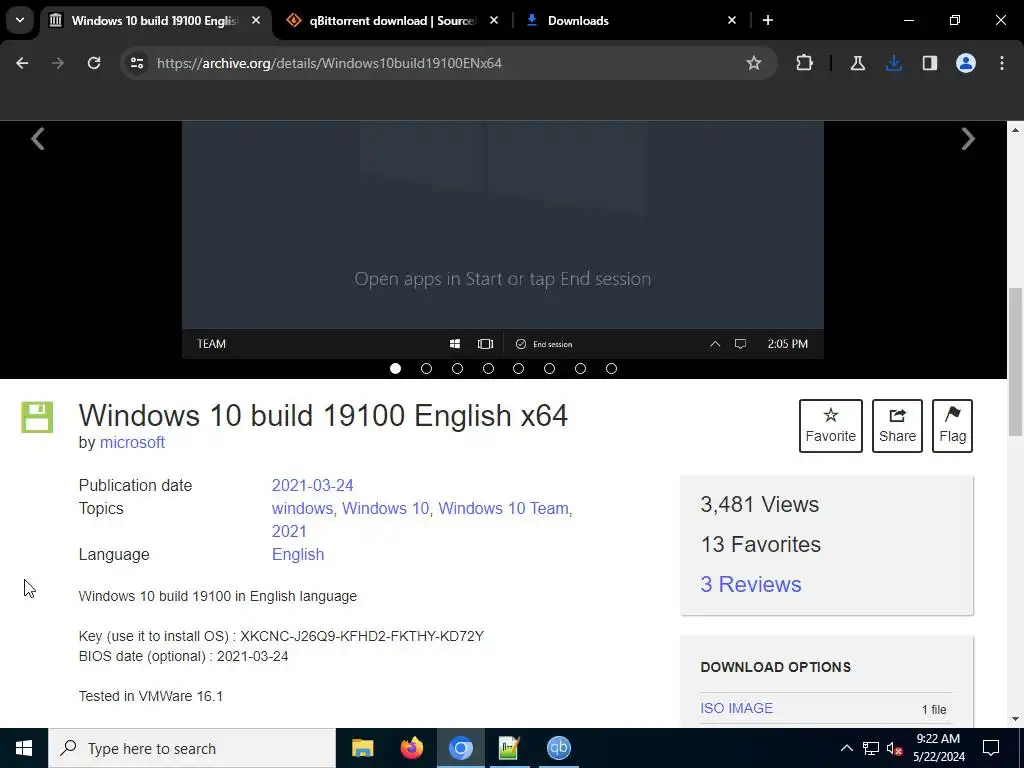Image resolution: width=1024 pixels, height=768 pixels.
Task: Open a new browser tab
Action: click(768, 20)
